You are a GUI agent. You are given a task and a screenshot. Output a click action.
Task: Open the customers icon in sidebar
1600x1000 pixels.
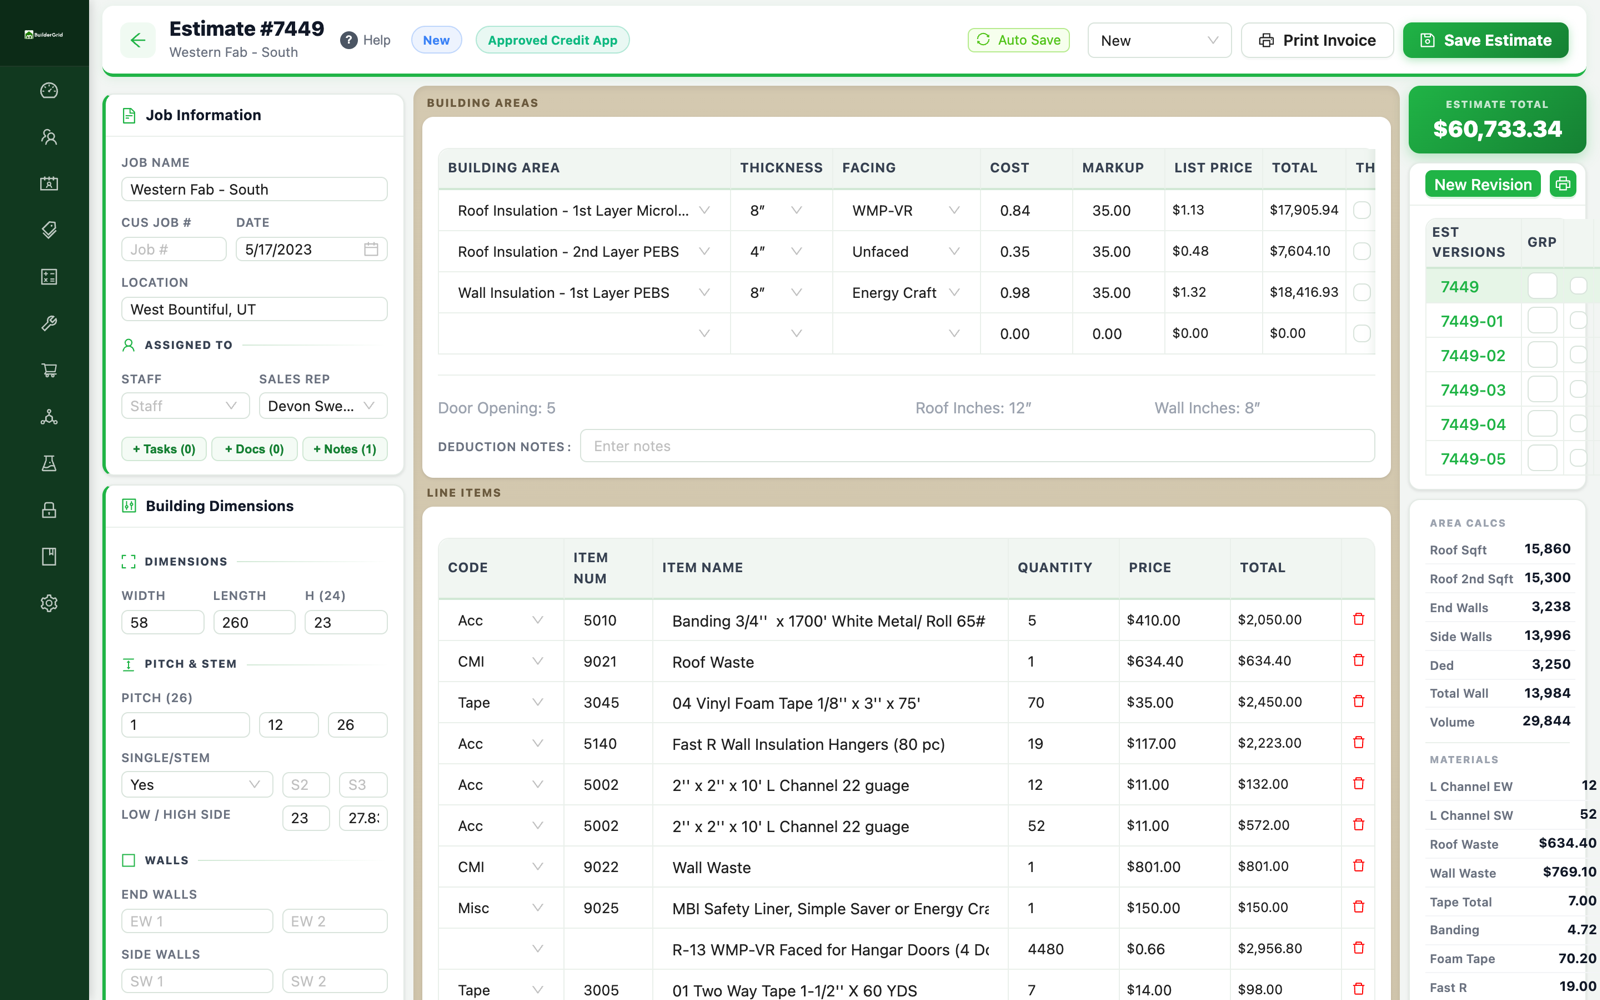[49, 137]
